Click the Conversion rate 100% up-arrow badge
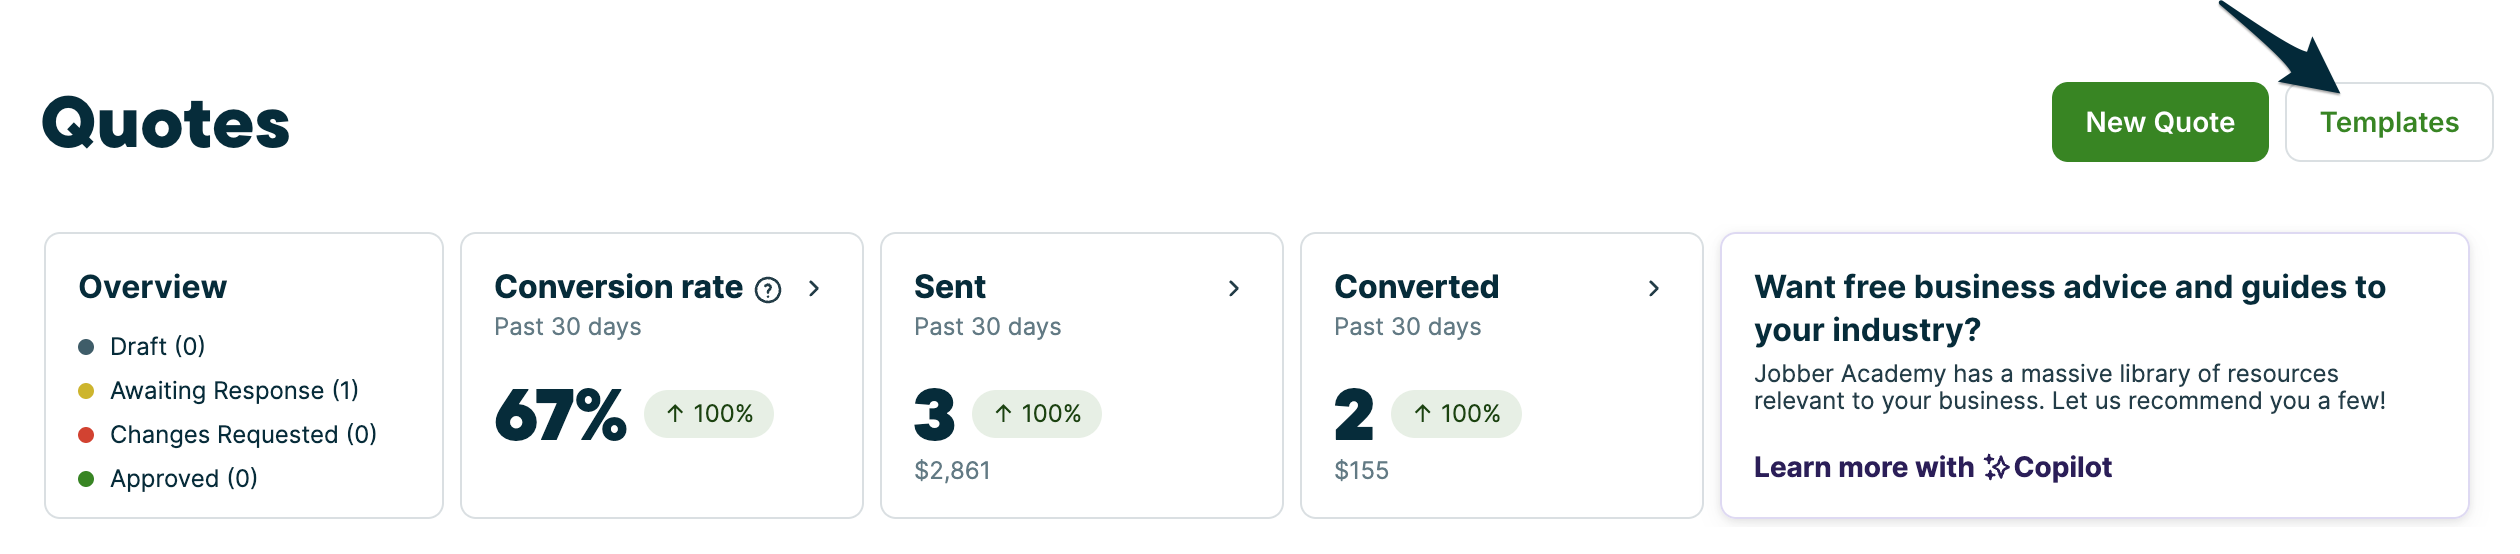Image resolution: width=2520 pixels, height=554 pixels. click(x=709, y=414)
